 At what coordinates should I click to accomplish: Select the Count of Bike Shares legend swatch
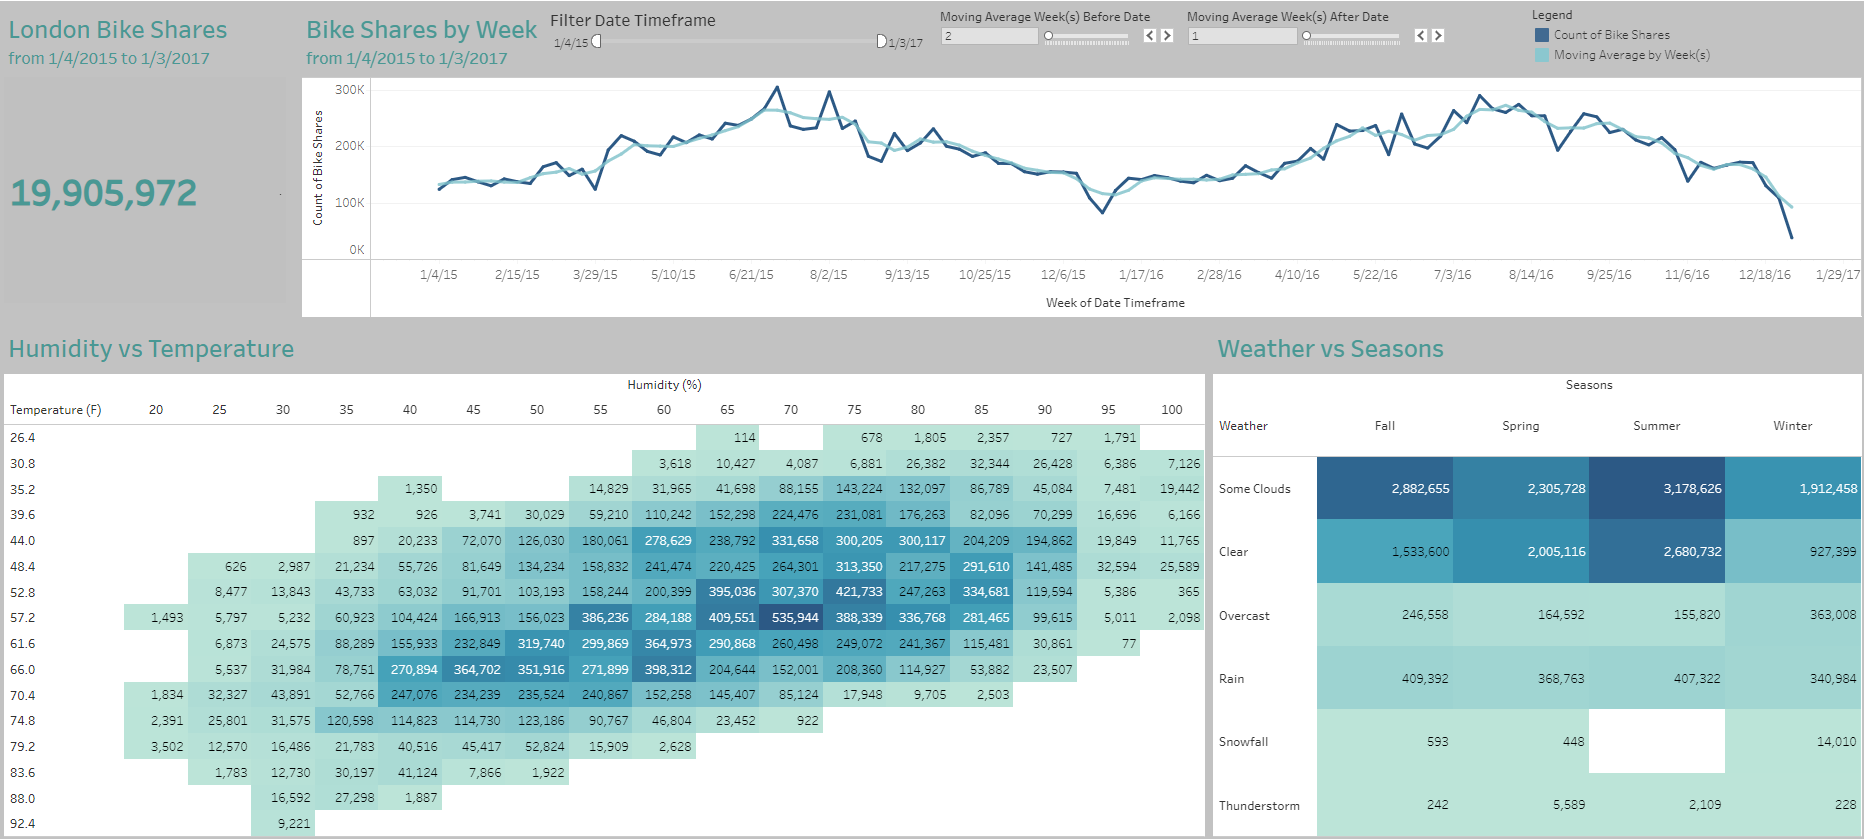click(x=1542, y=35)
